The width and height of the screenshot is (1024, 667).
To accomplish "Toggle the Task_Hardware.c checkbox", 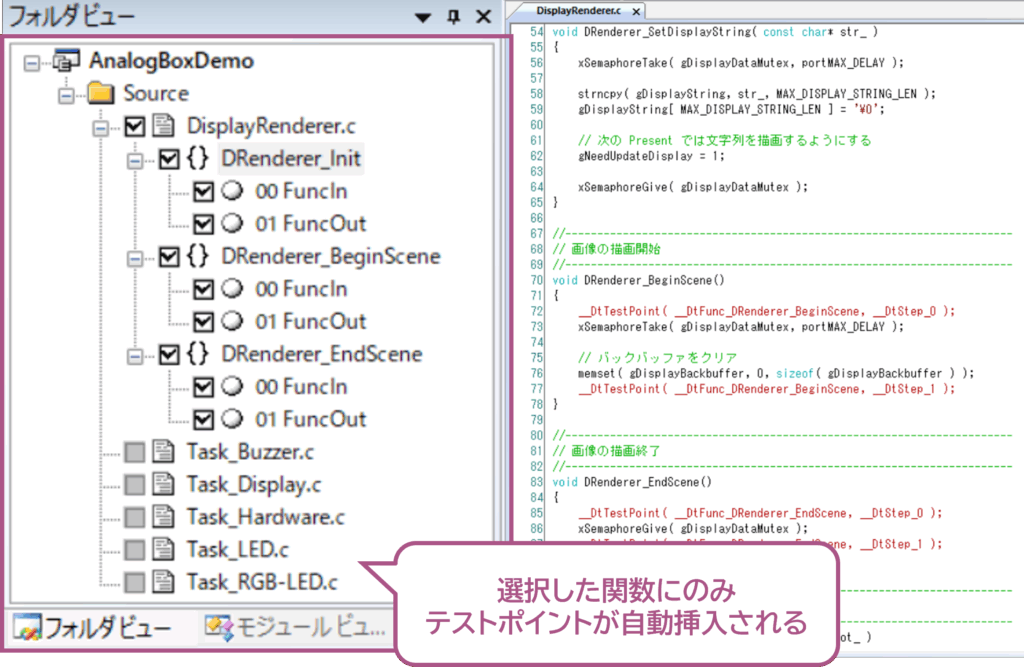I will click(135, 517).
